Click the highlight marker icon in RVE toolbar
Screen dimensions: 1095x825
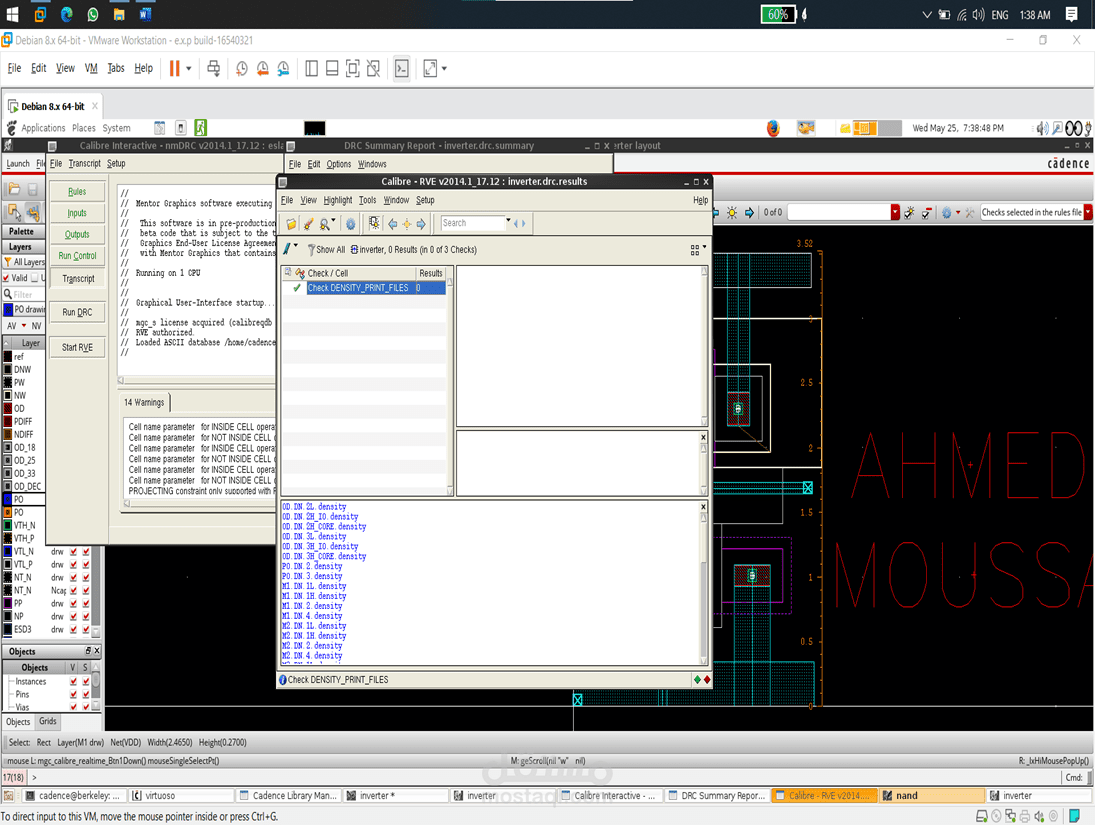click(x=308, y=224)
